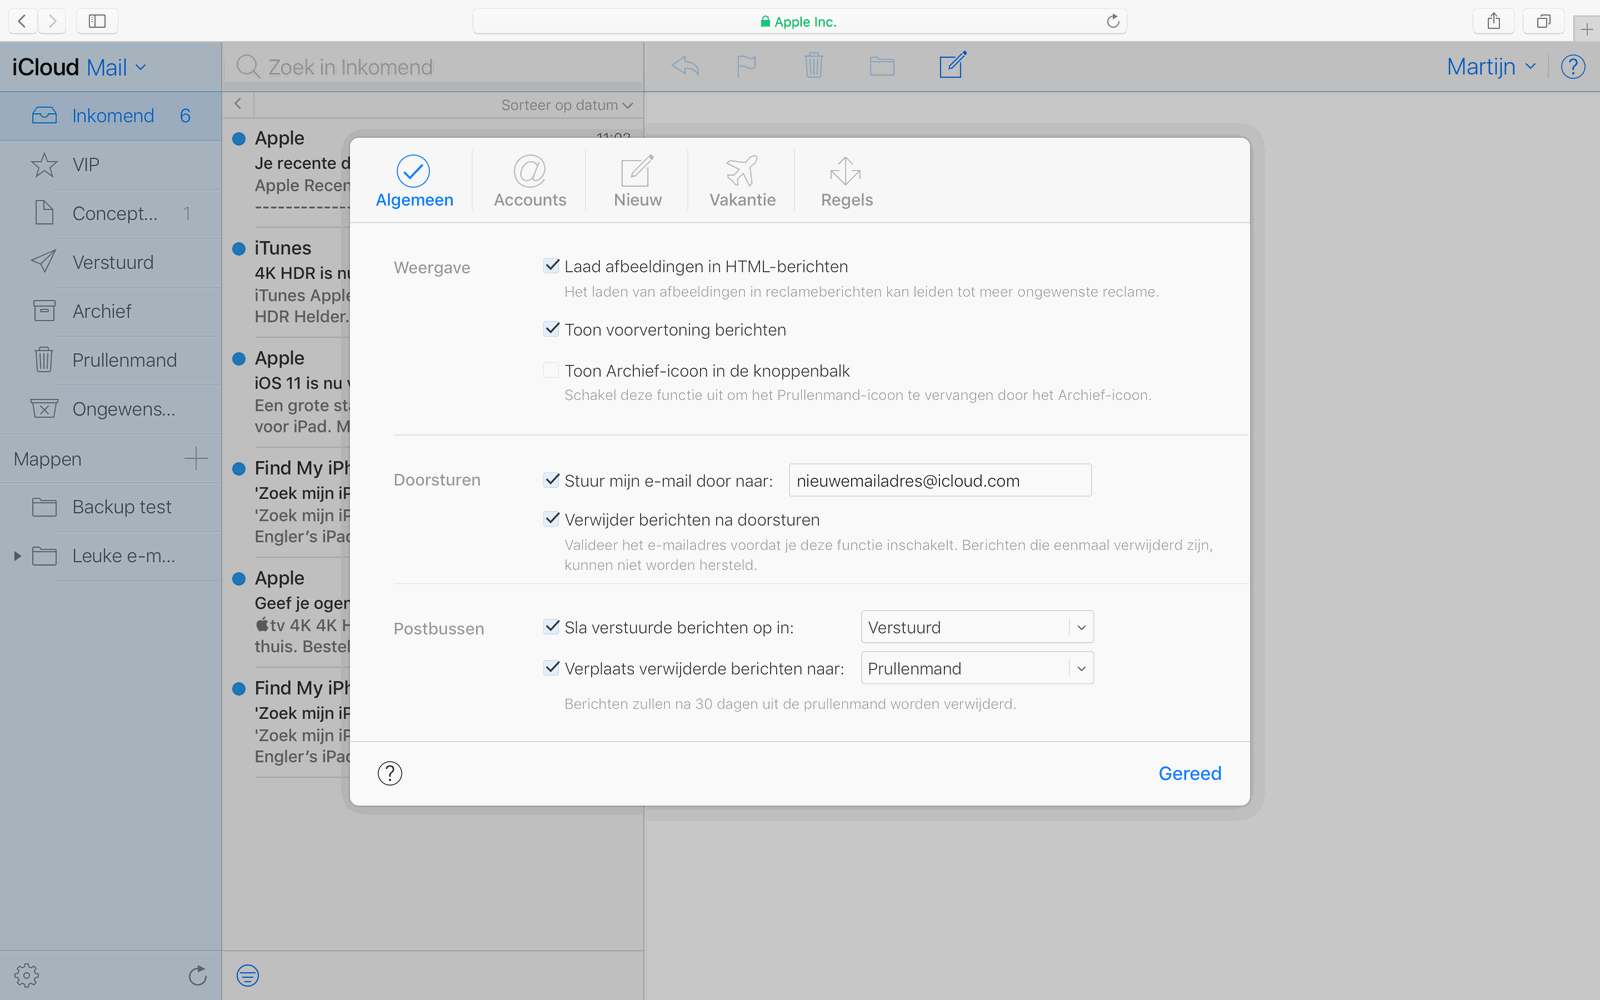The height and width of the screenshot is (1000, 1600).
Task: Open the Archief mailbox
Action: coord(111,311)
